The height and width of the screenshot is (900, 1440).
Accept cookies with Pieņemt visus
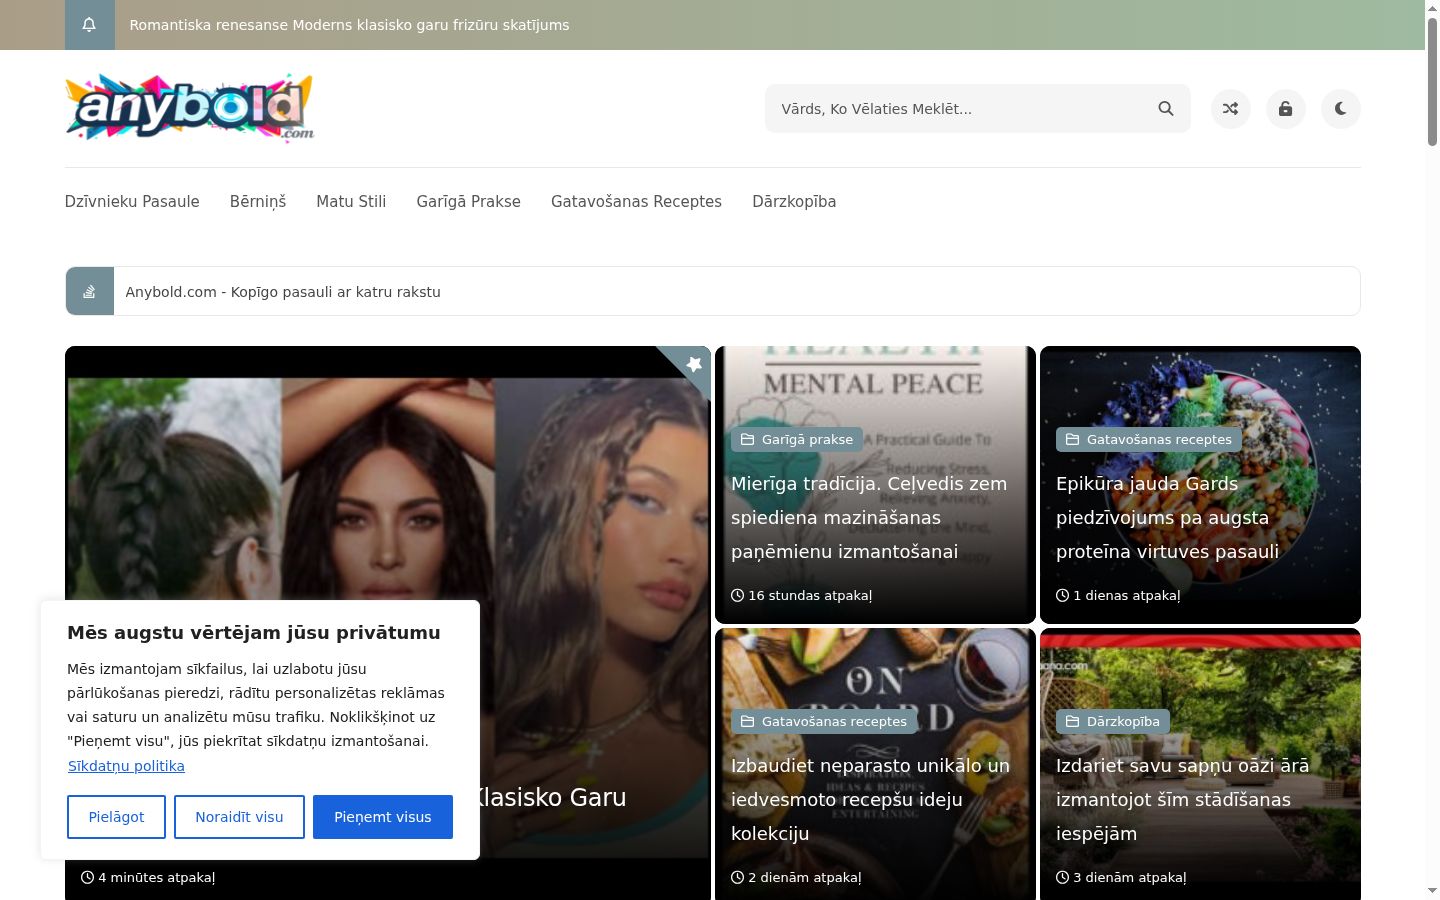[x=383, y=817]
